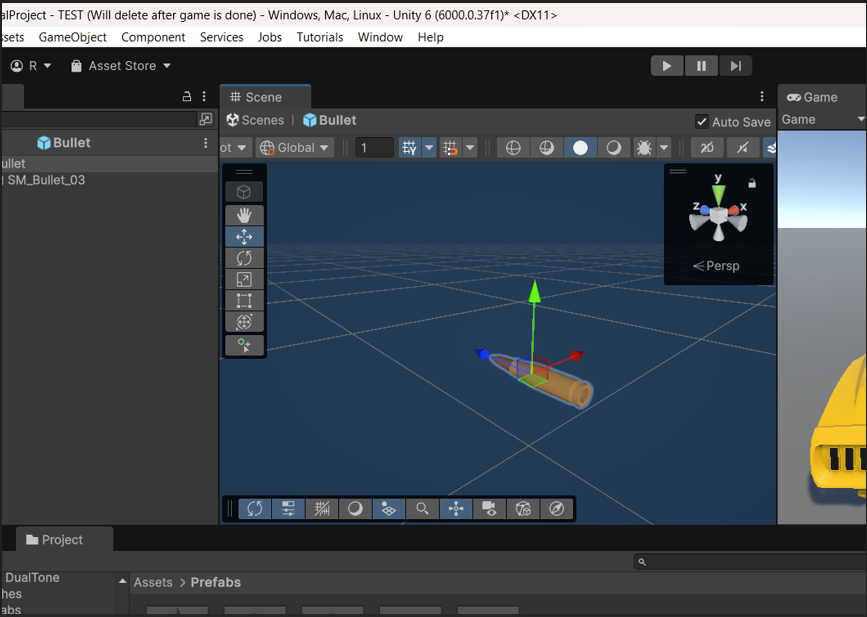Click Bullet breadcrumb in Scene view

tap(330, 120)
